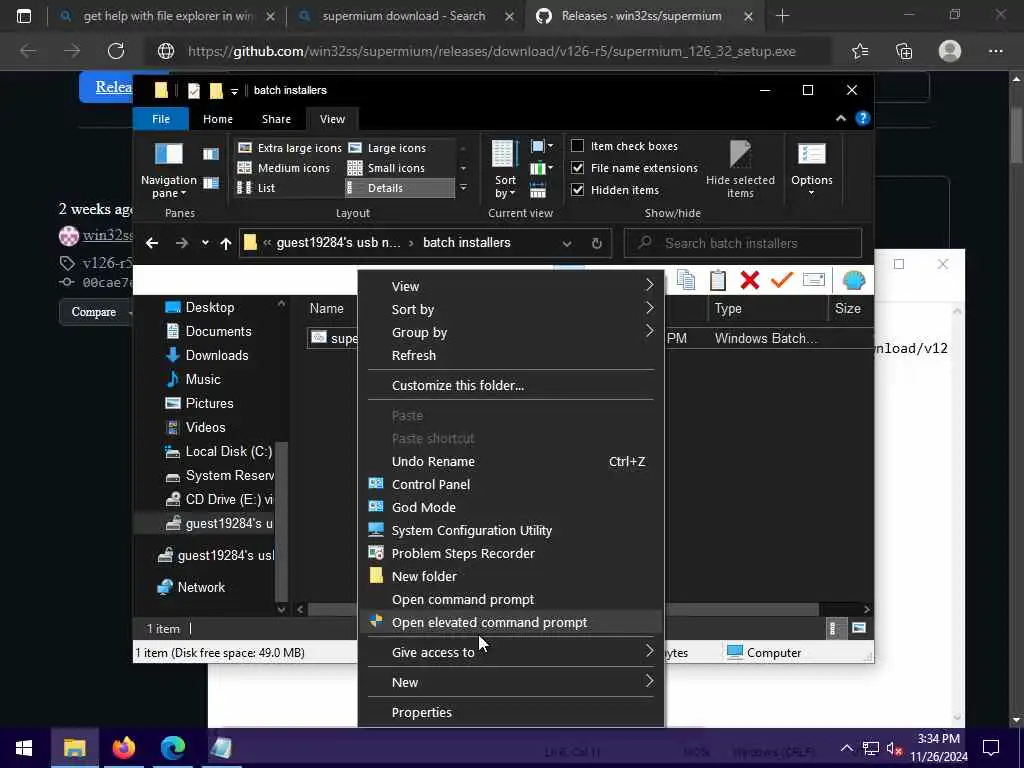
Task: Uncheck Hidden items
Action: tap(577, 190)
